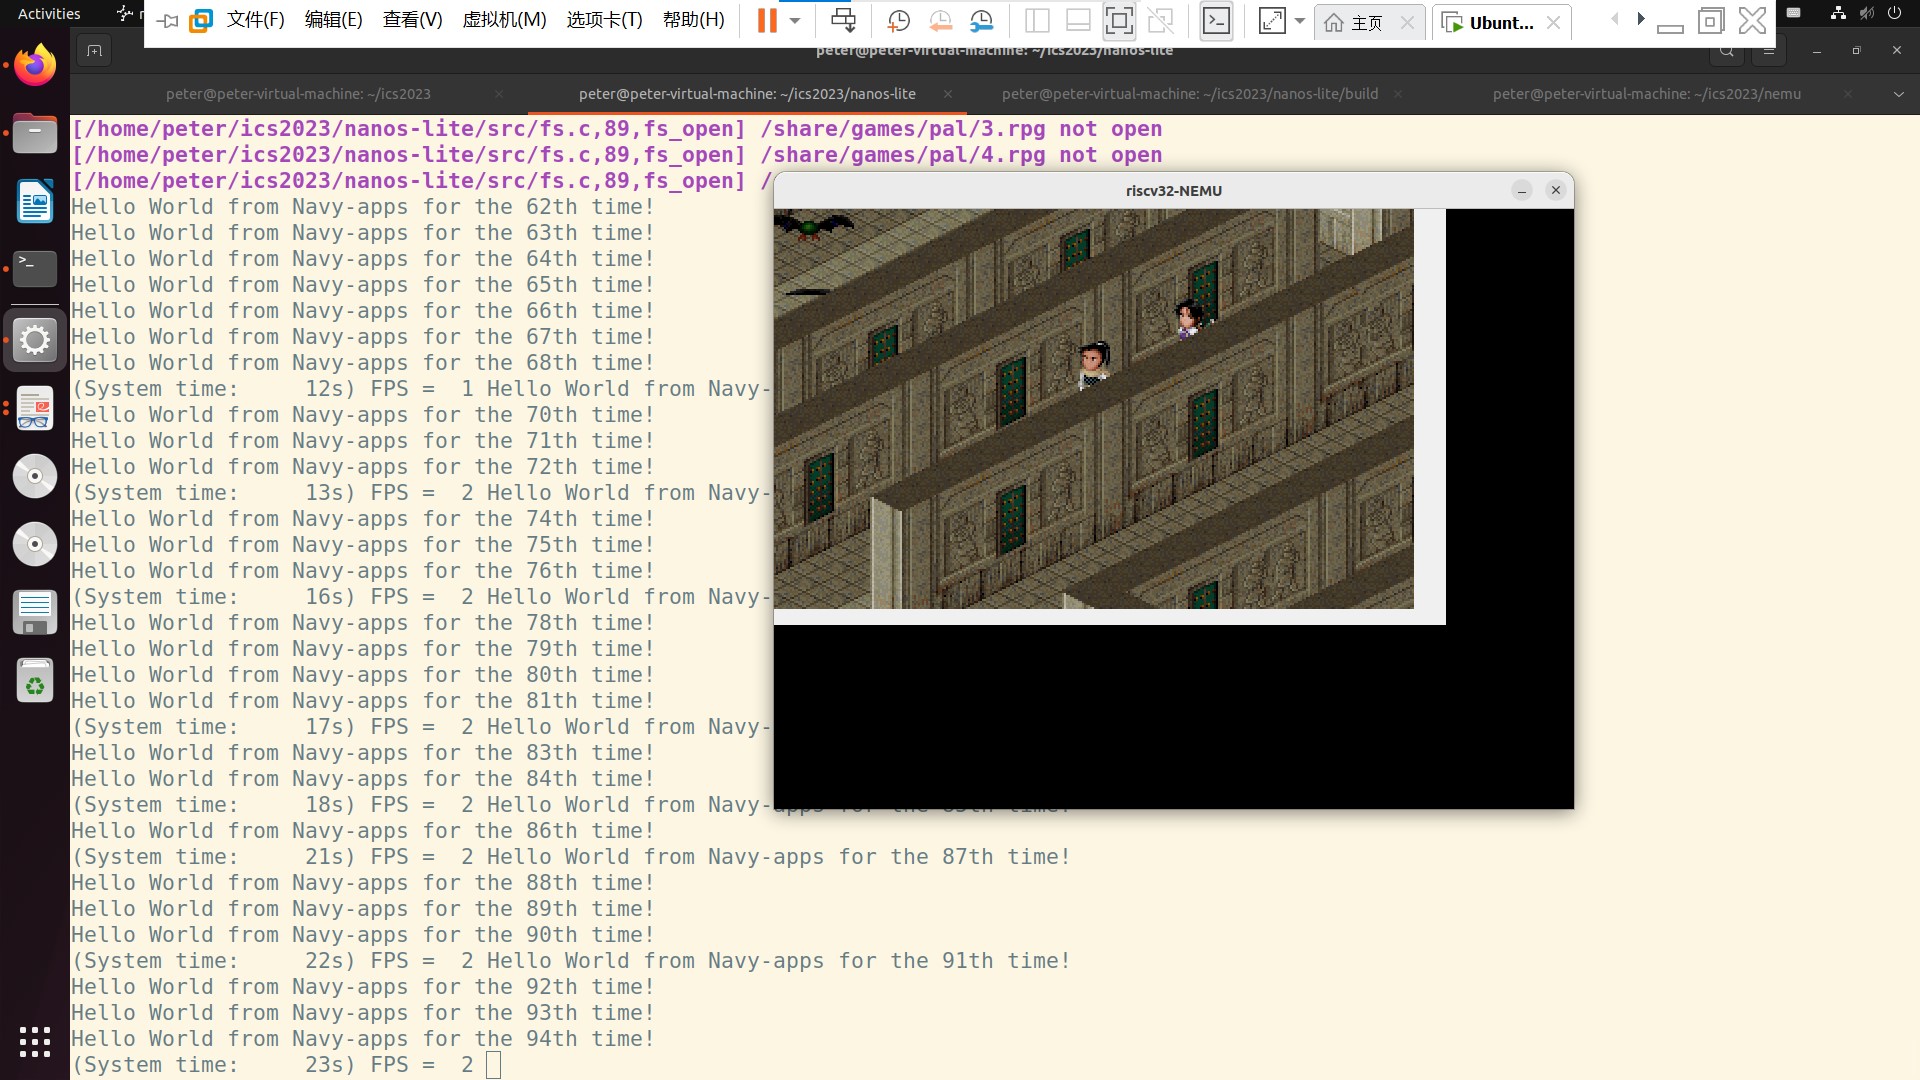Expand the terminal tab list chevron
The image size is (1920, 1080).
(x=1898, y=94)
